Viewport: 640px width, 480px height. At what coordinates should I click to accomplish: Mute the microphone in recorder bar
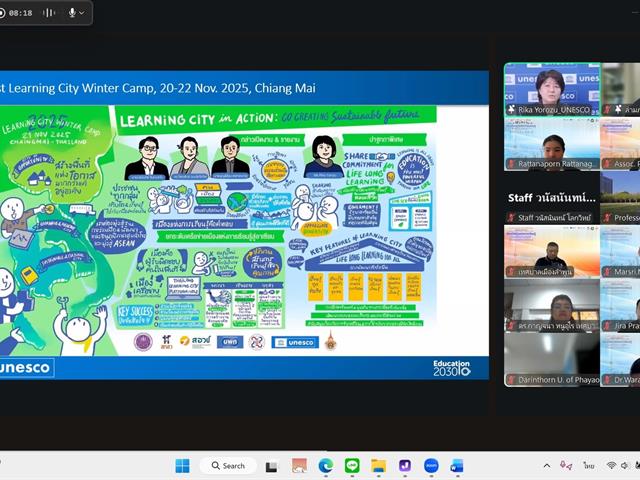point(72,13)
